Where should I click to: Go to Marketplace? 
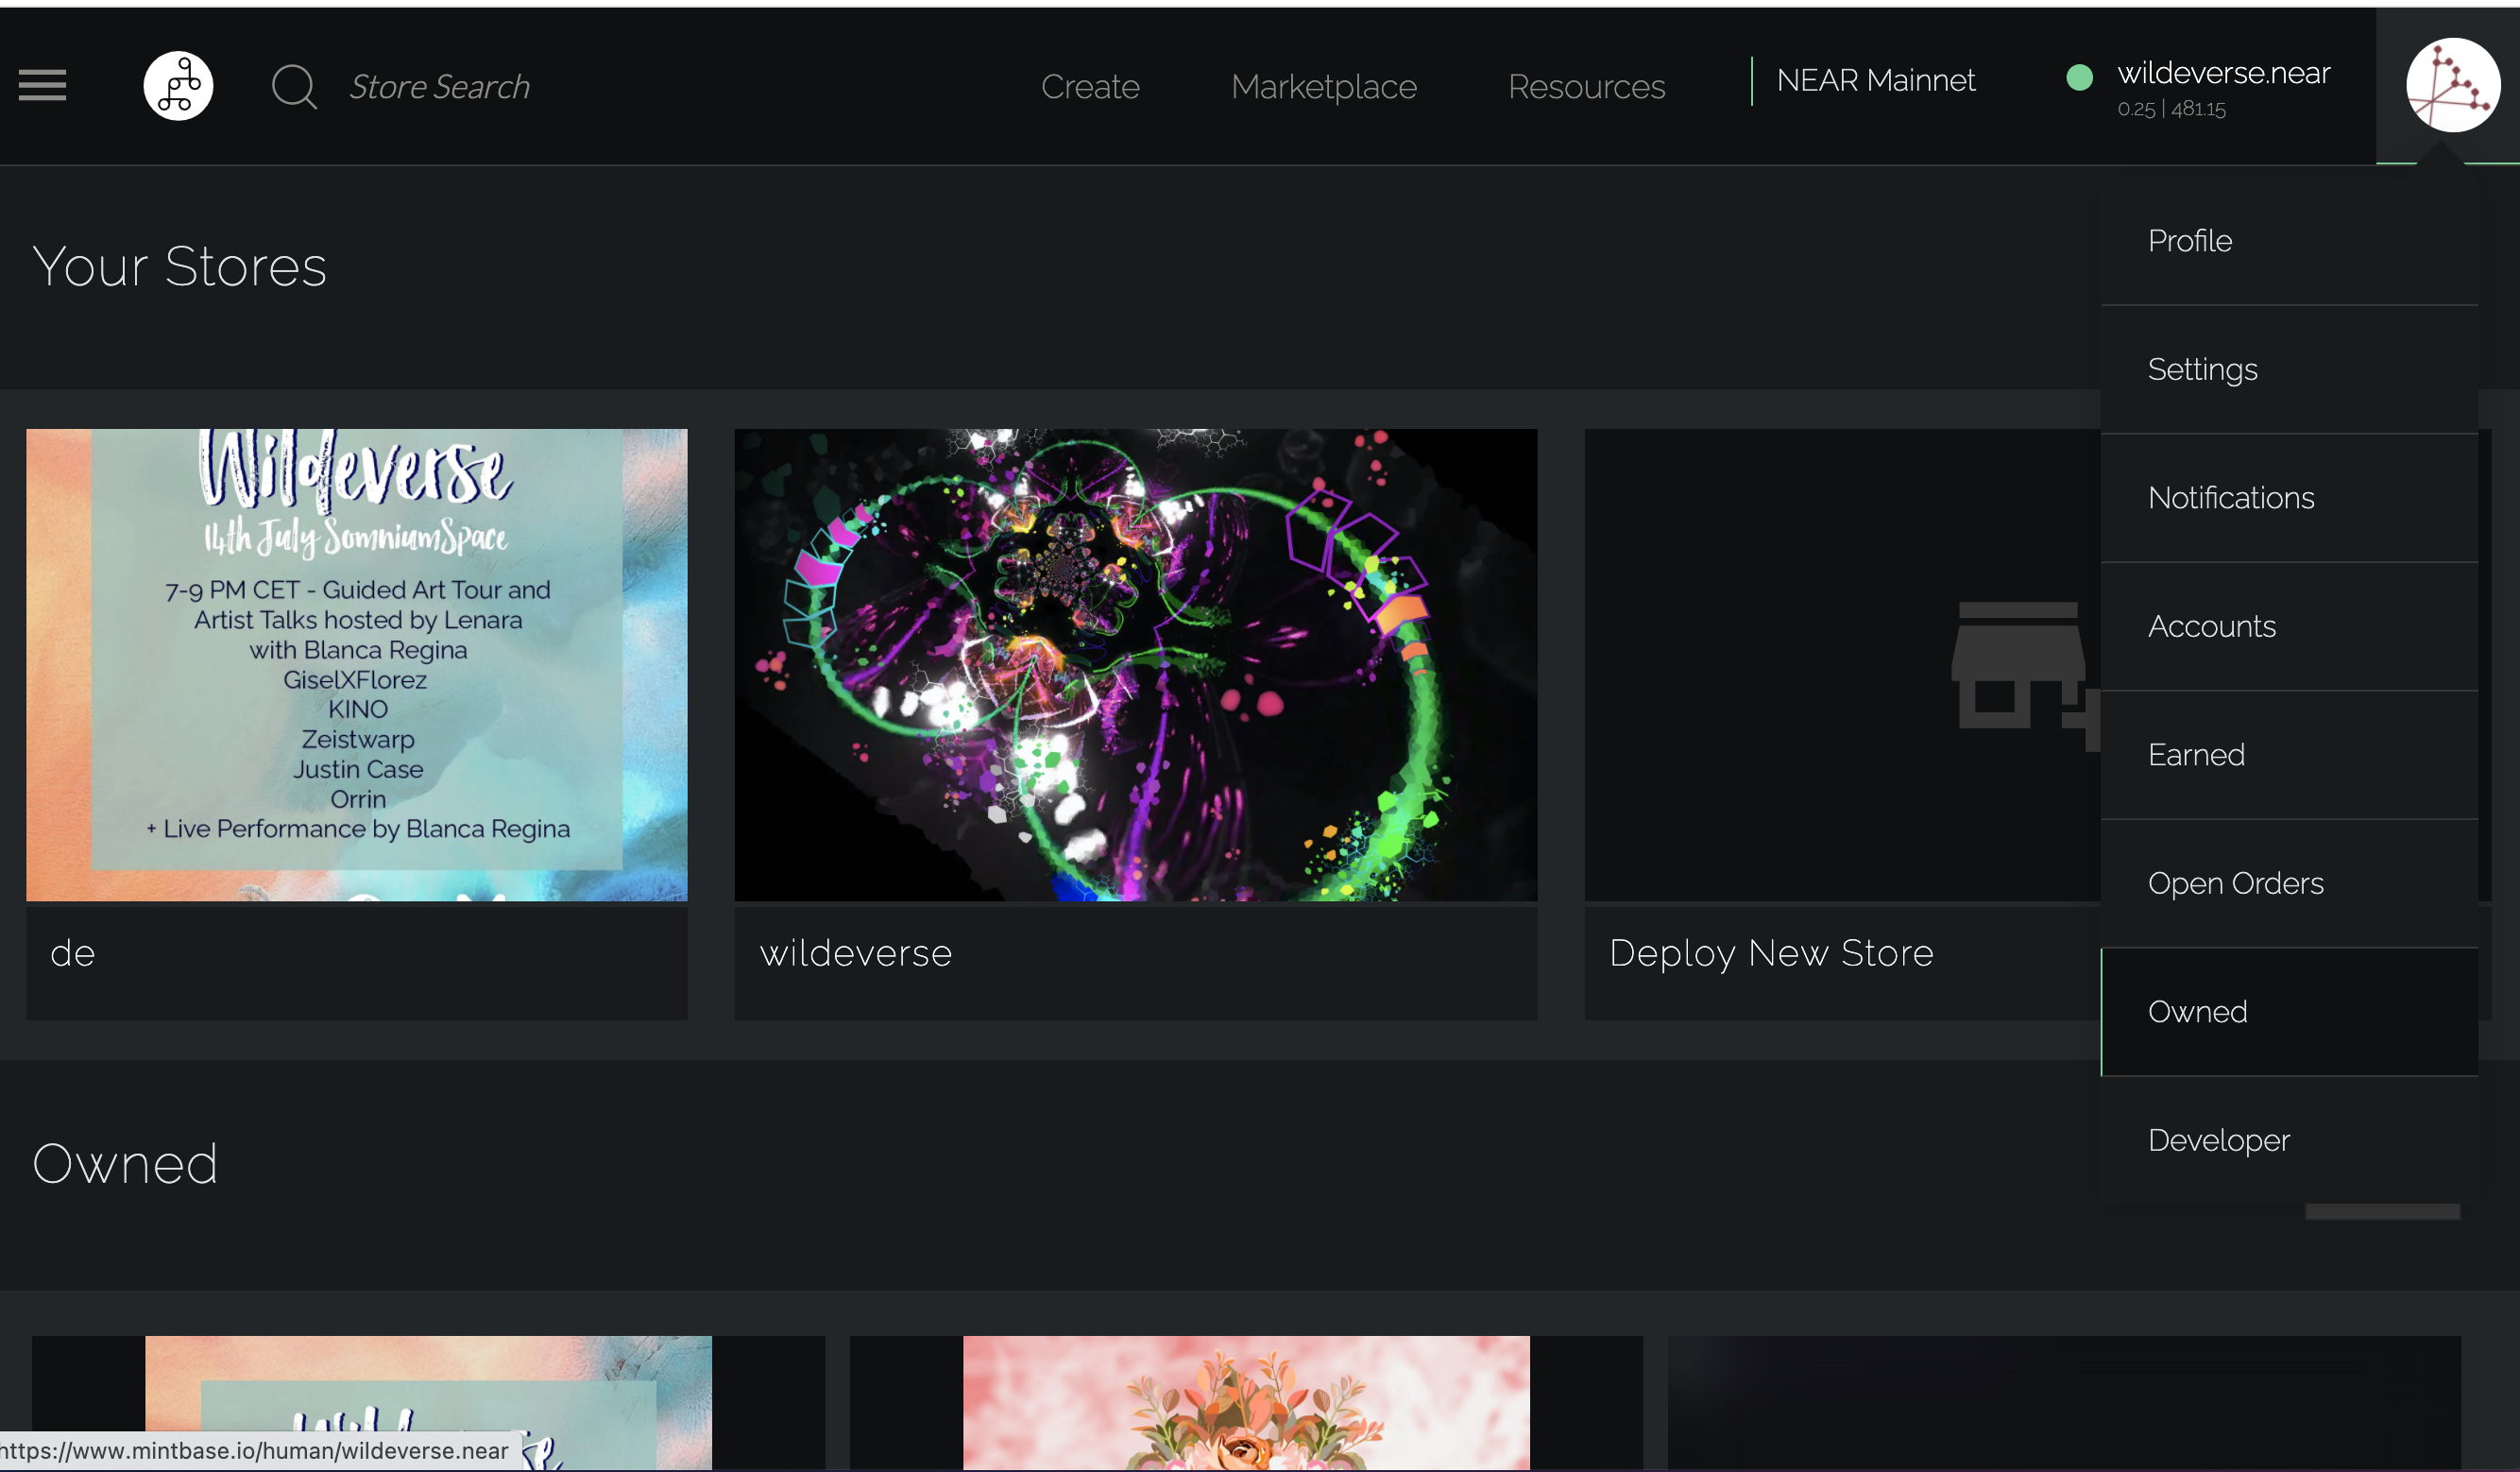1323,87
